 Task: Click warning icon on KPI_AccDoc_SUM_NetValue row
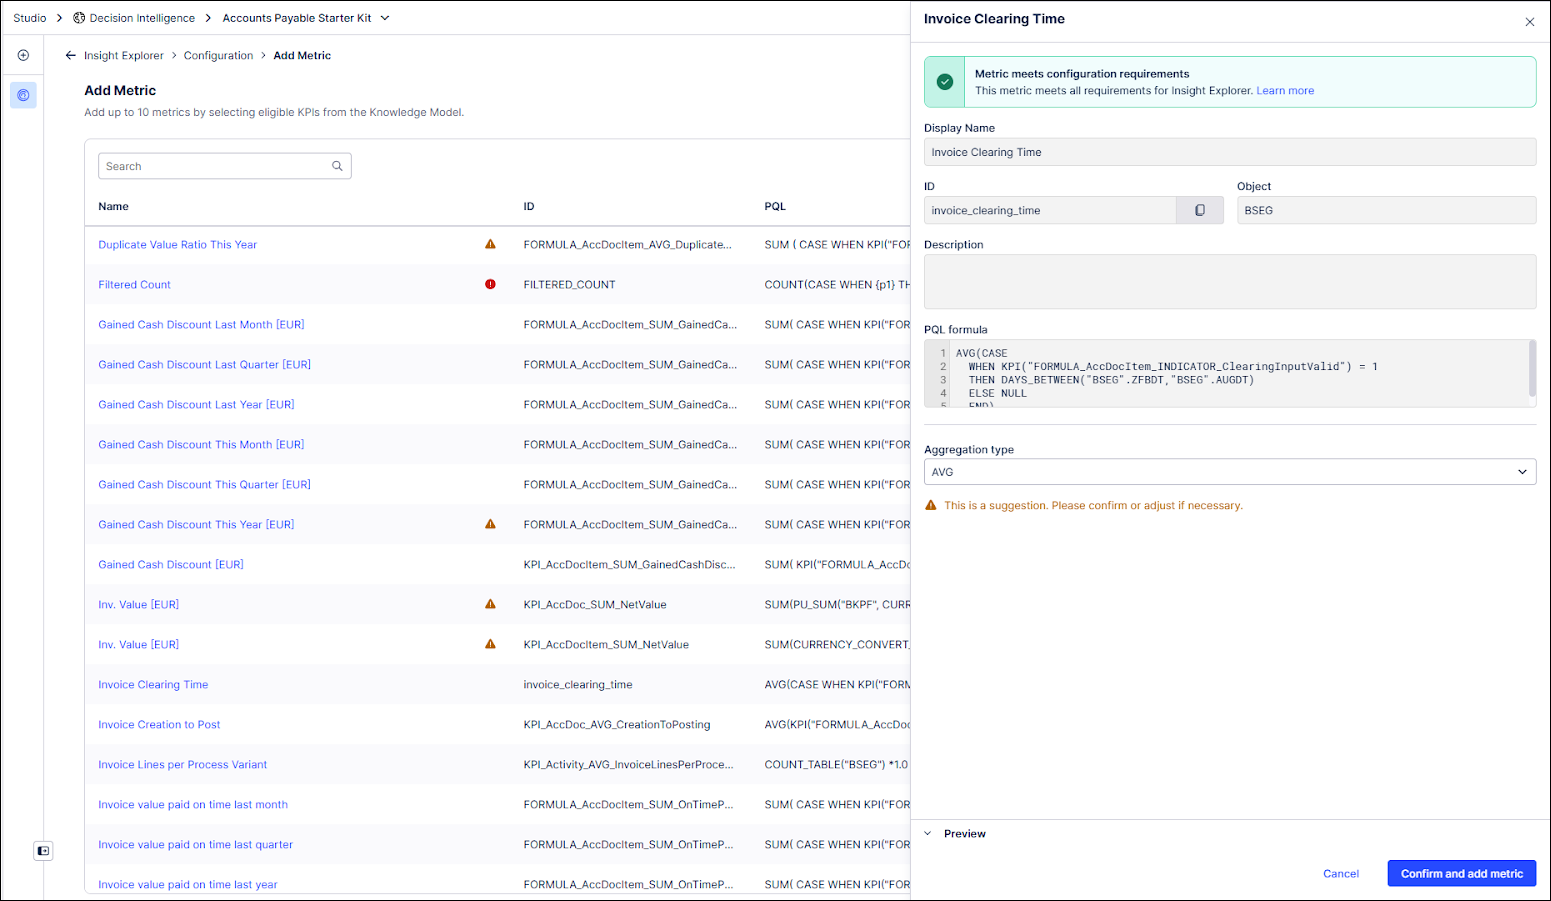[x=490, y=604]
